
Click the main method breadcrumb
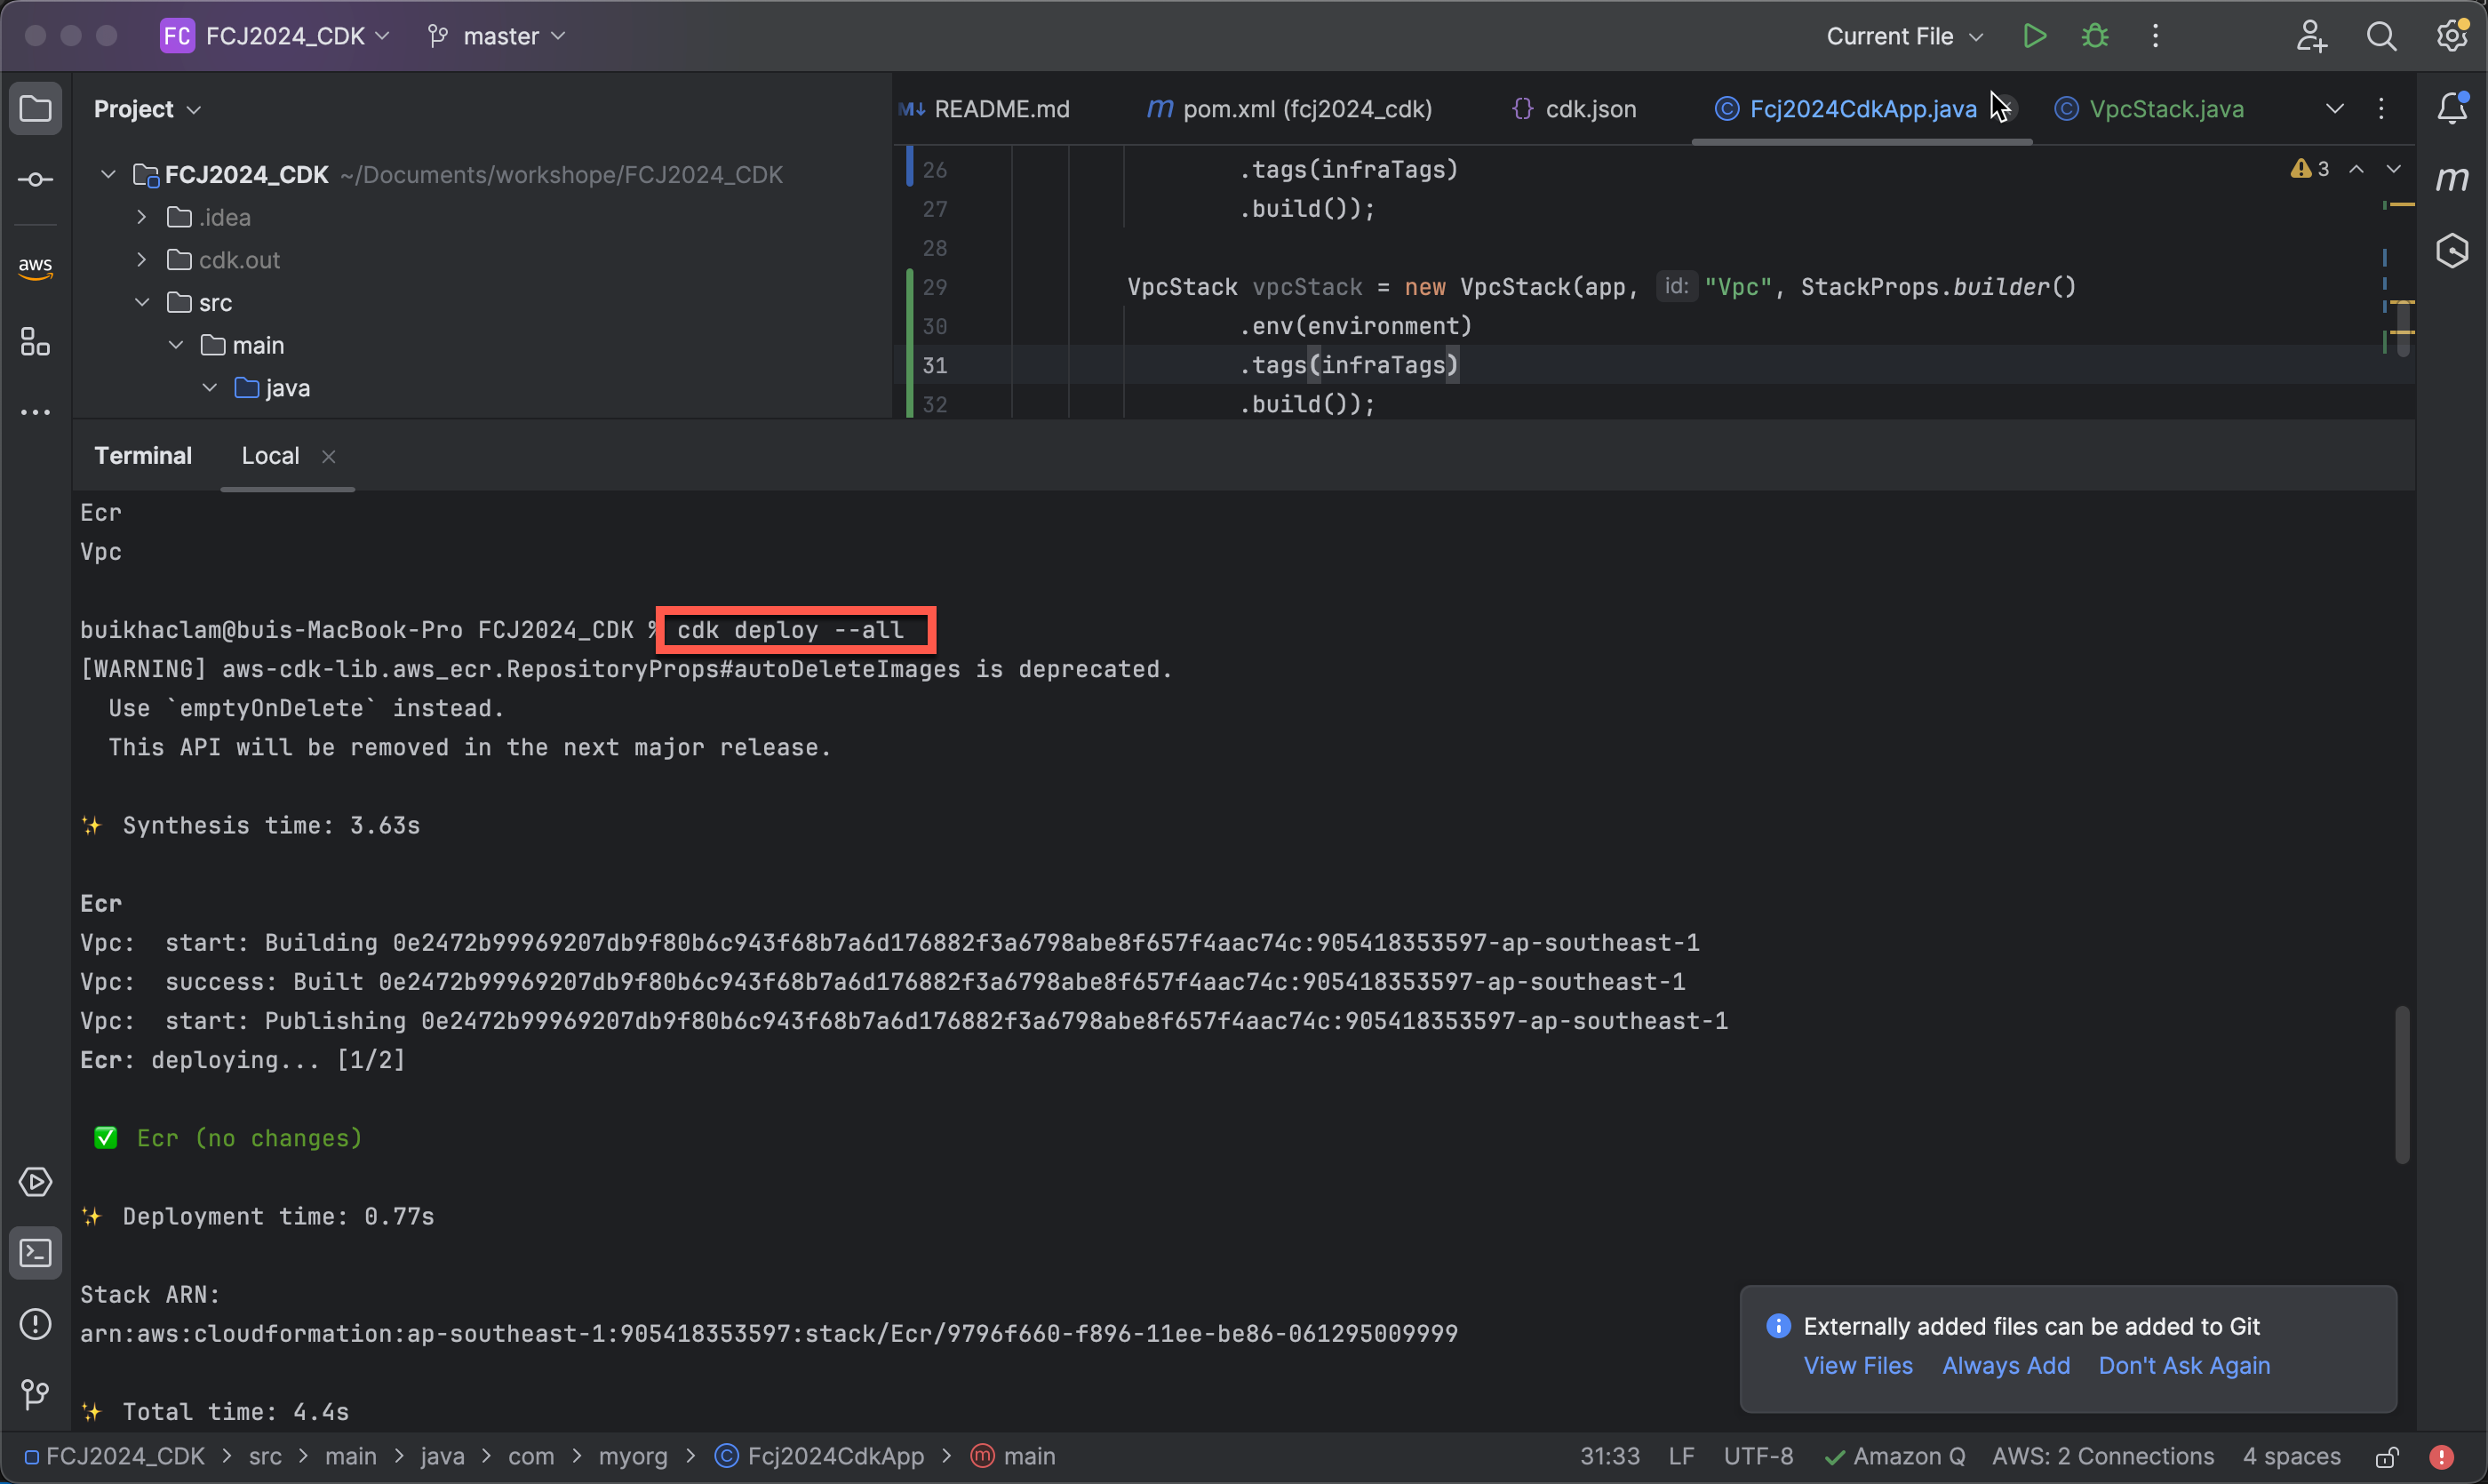(1014, 1457)
